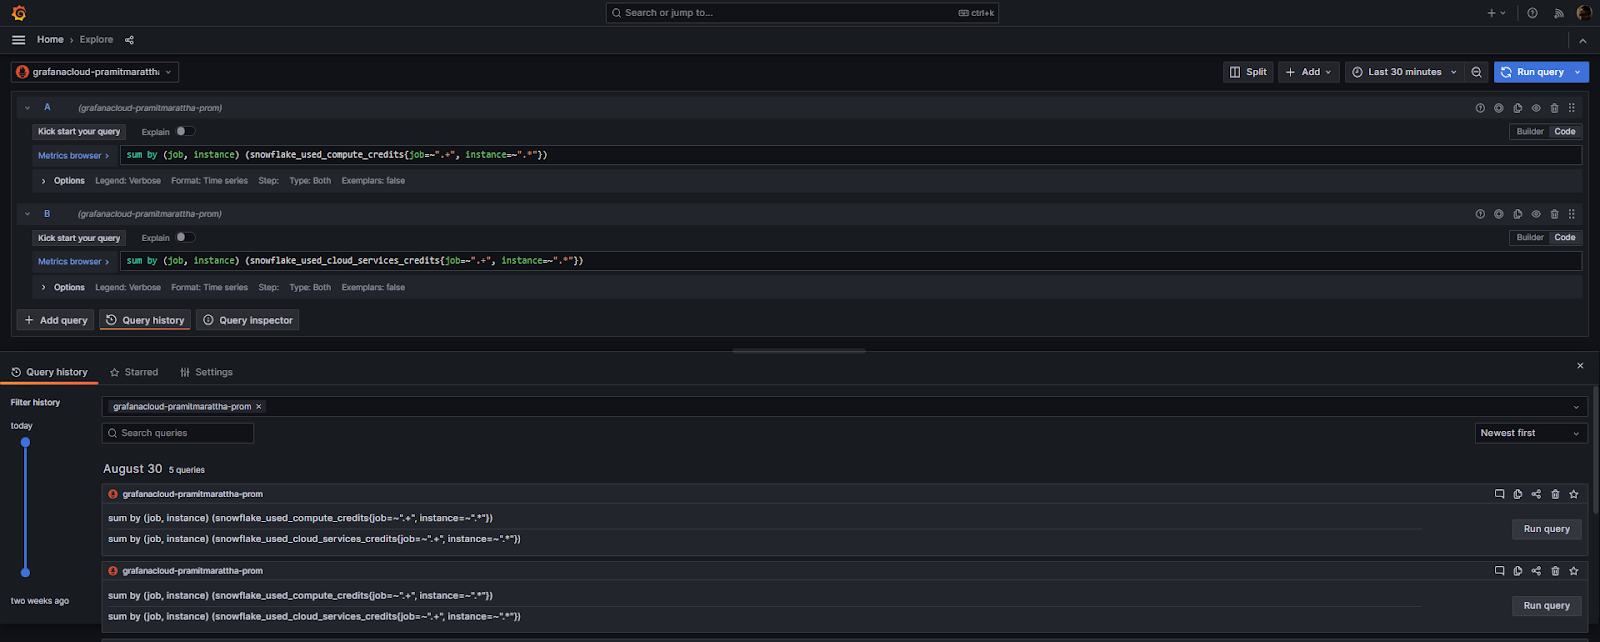Remove query B with trash icon

[x=1554, y=214]
